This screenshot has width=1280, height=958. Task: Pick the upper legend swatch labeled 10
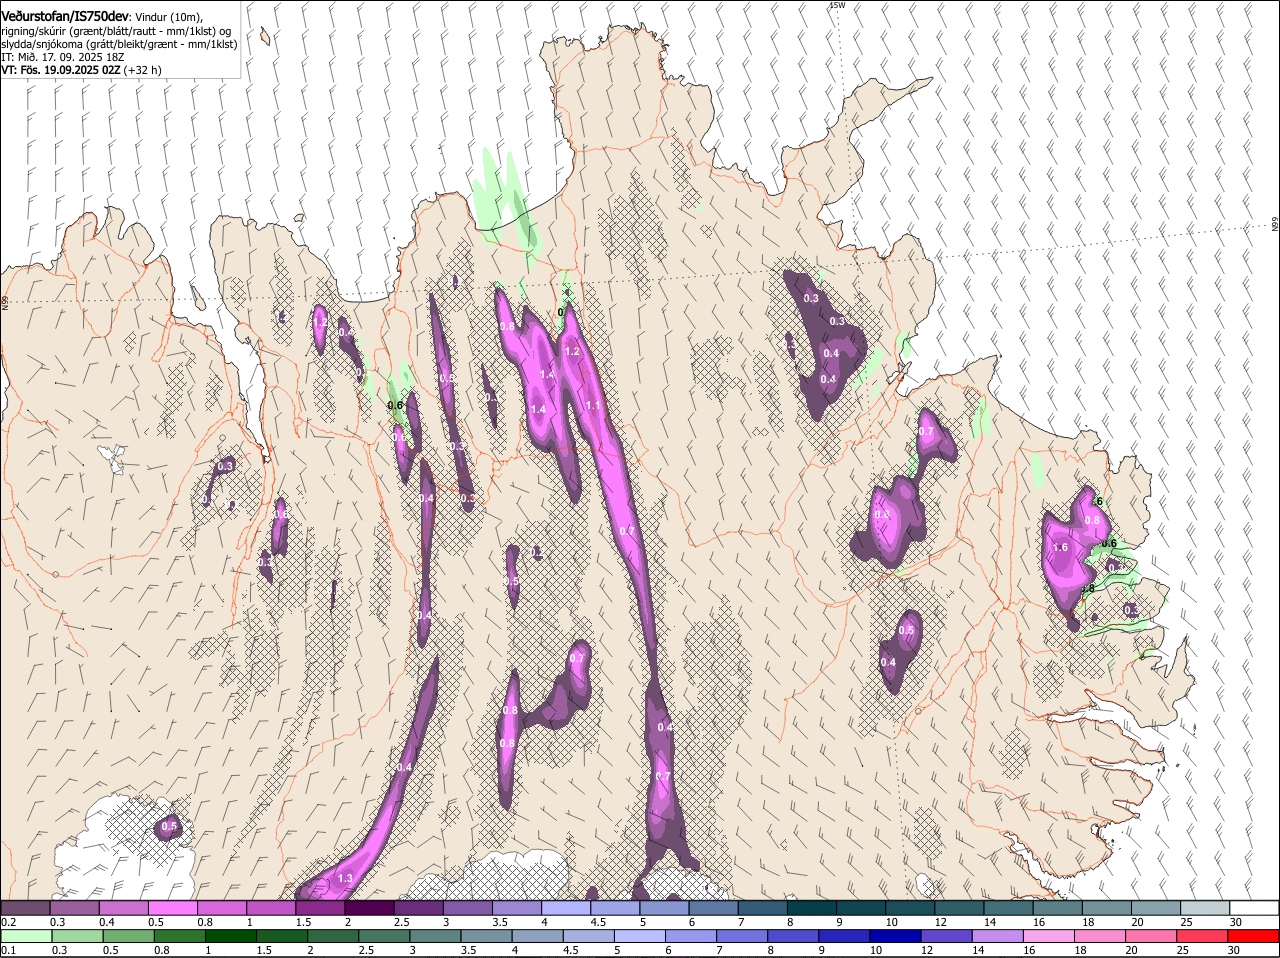click(910, 907)
